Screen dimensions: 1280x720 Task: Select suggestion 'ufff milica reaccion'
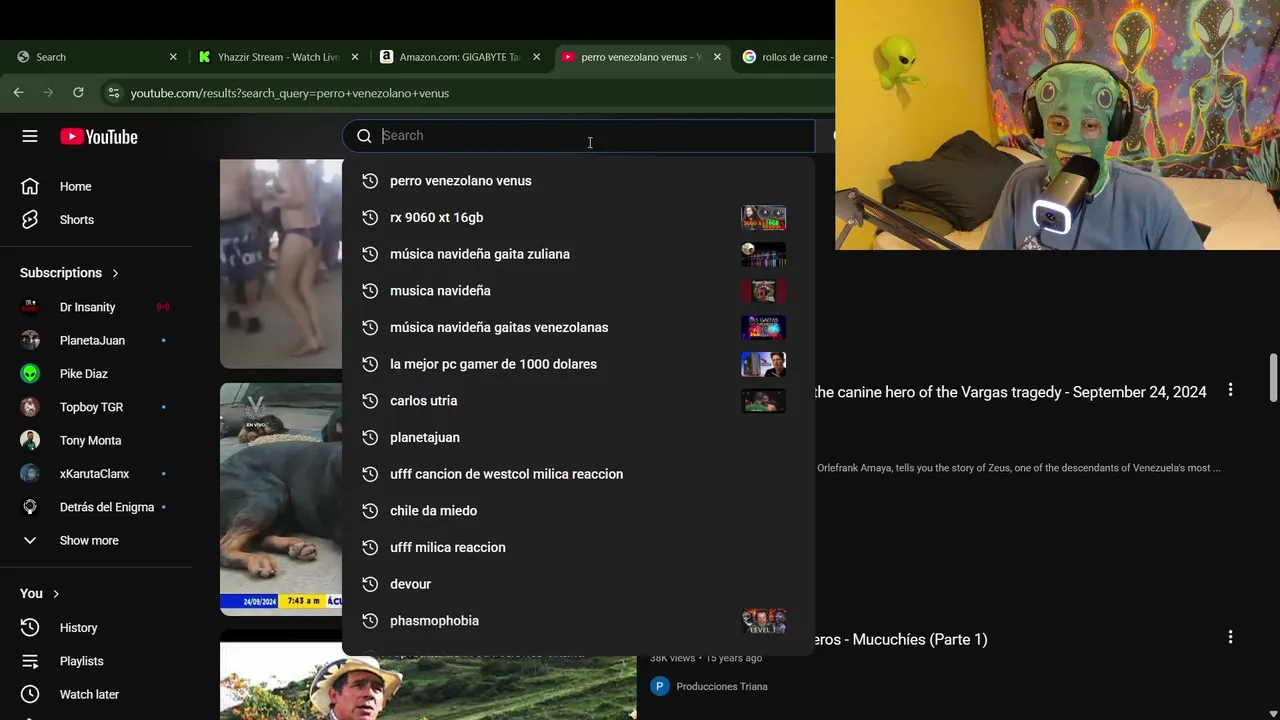[x=578, y=547]
